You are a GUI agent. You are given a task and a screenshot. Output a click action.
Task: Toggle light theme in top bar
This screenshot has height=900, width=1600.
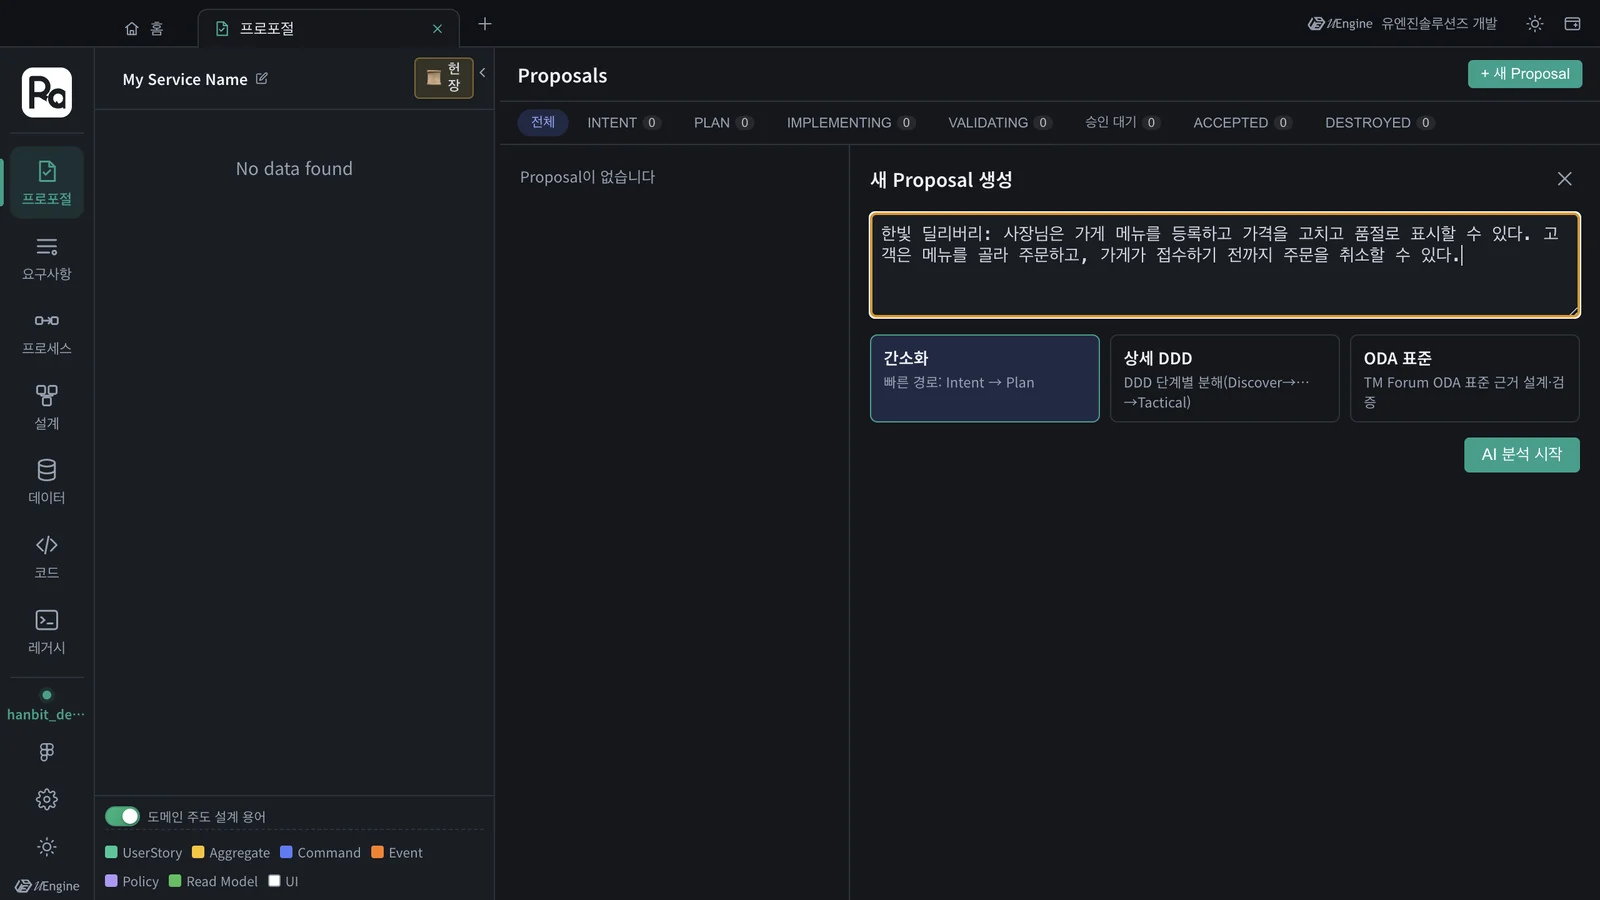coord(1534,24)
